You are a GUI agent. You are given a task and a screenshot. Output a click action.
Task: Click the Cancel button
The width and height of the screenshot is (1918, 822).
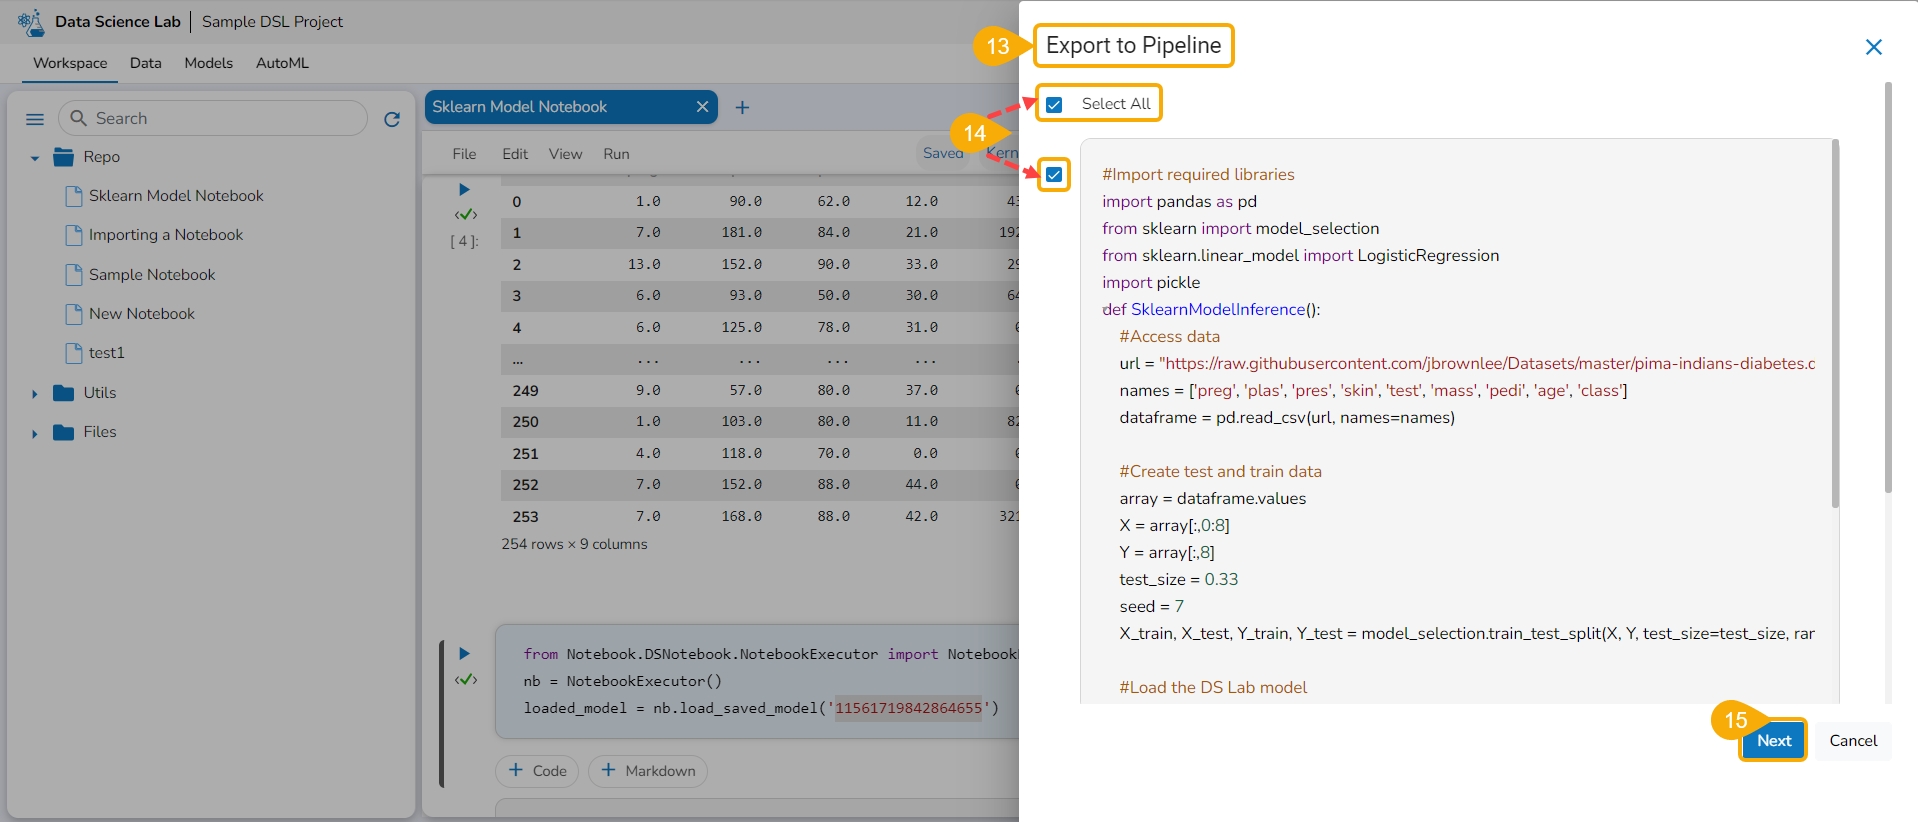point(1852,741)
